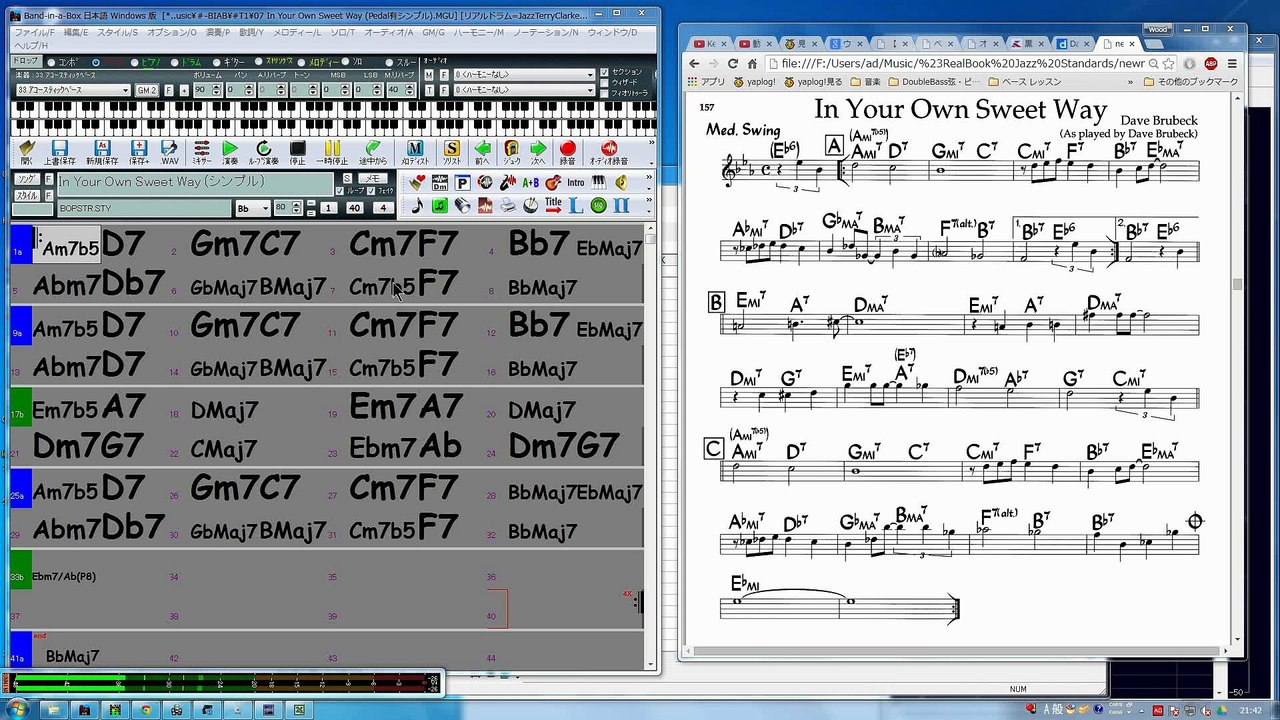Open the Melody (メロディー/L) menu
The width and height of the screenshot is (1280, 720).
[x=296, y=33]
